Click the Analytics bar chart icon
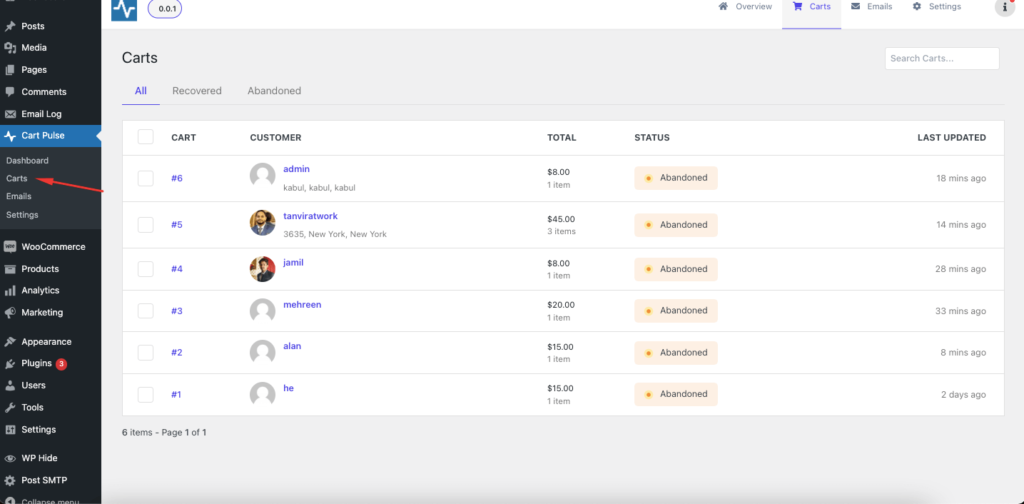 coord(10,291)
